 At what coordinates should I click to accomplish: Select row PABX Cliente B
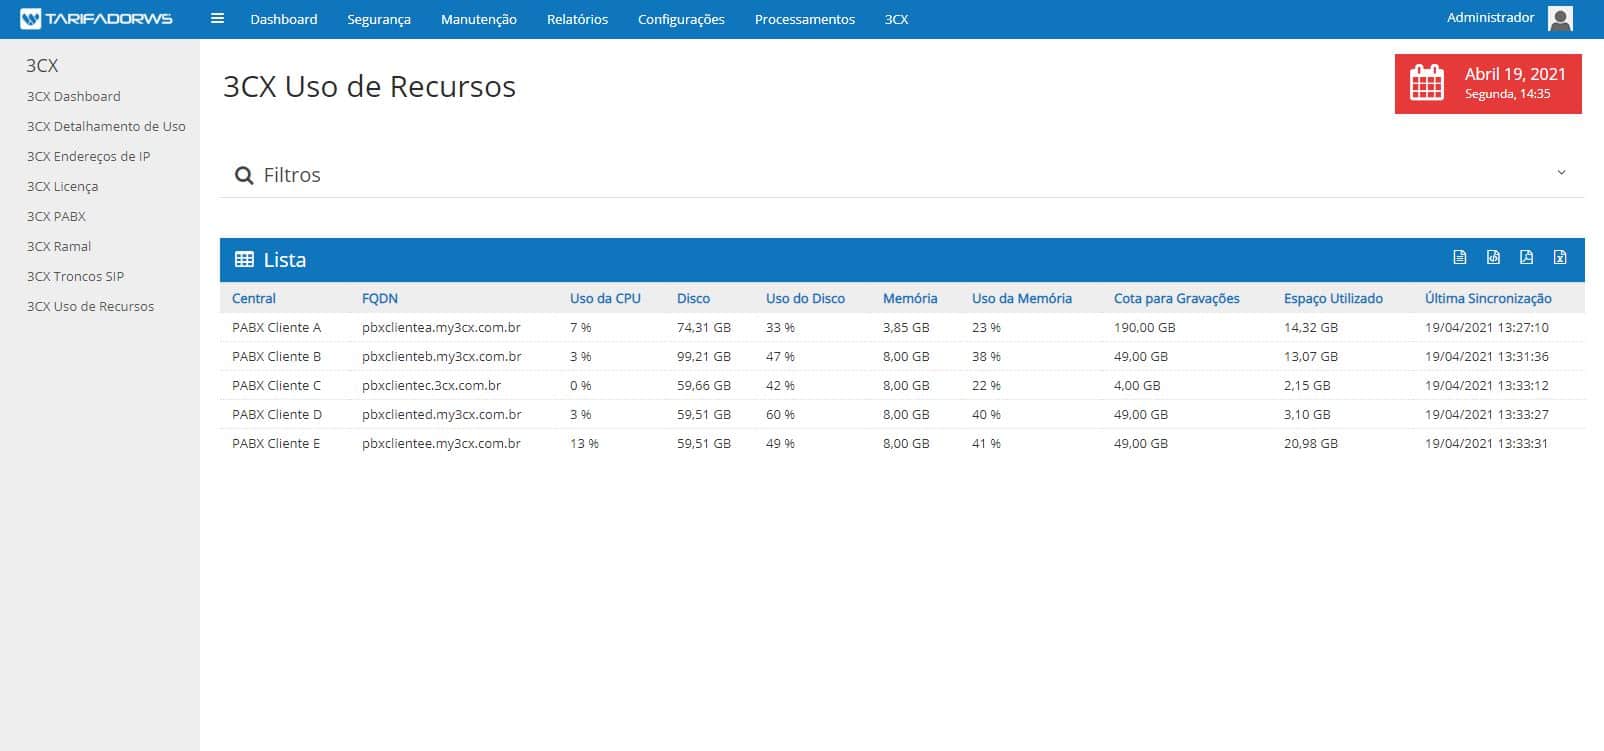click(902, 356)
